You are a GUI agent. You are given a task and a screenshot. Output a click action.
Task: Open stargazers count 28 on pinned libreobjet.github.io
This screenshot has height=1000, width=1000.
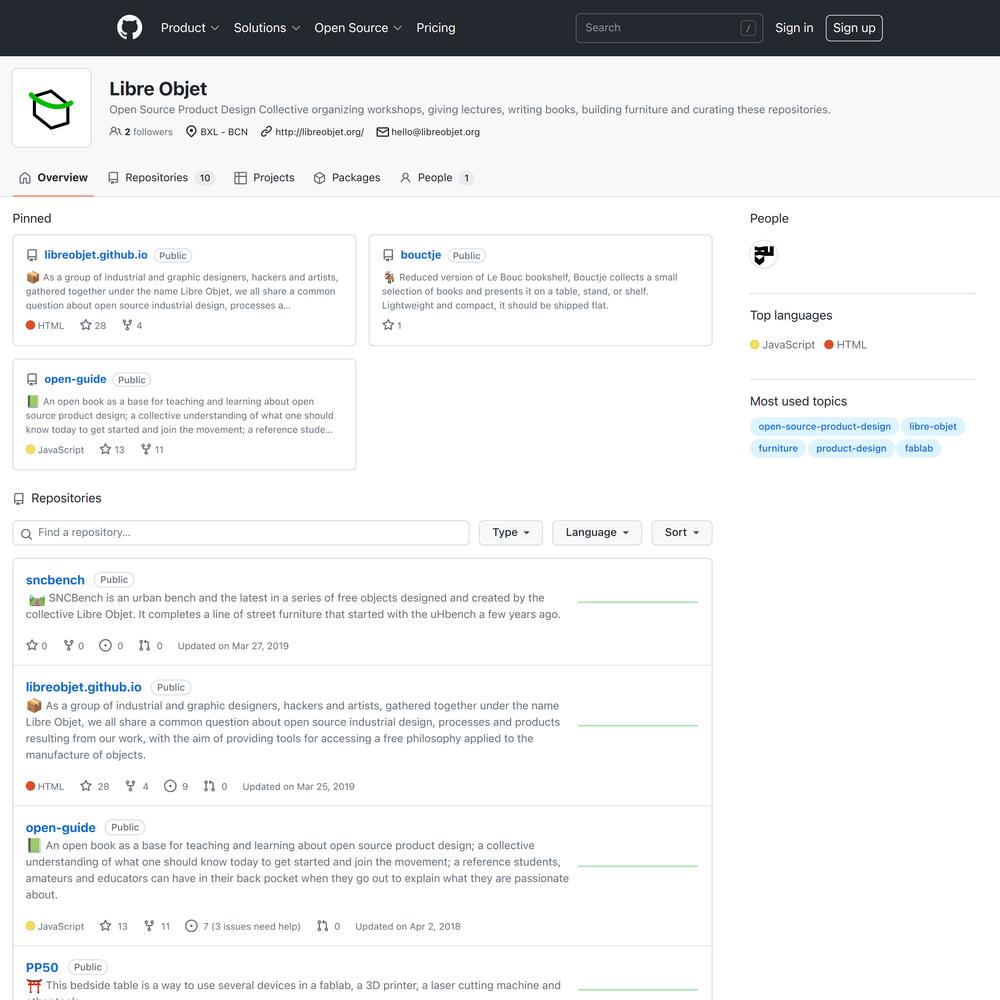[93, 325]
